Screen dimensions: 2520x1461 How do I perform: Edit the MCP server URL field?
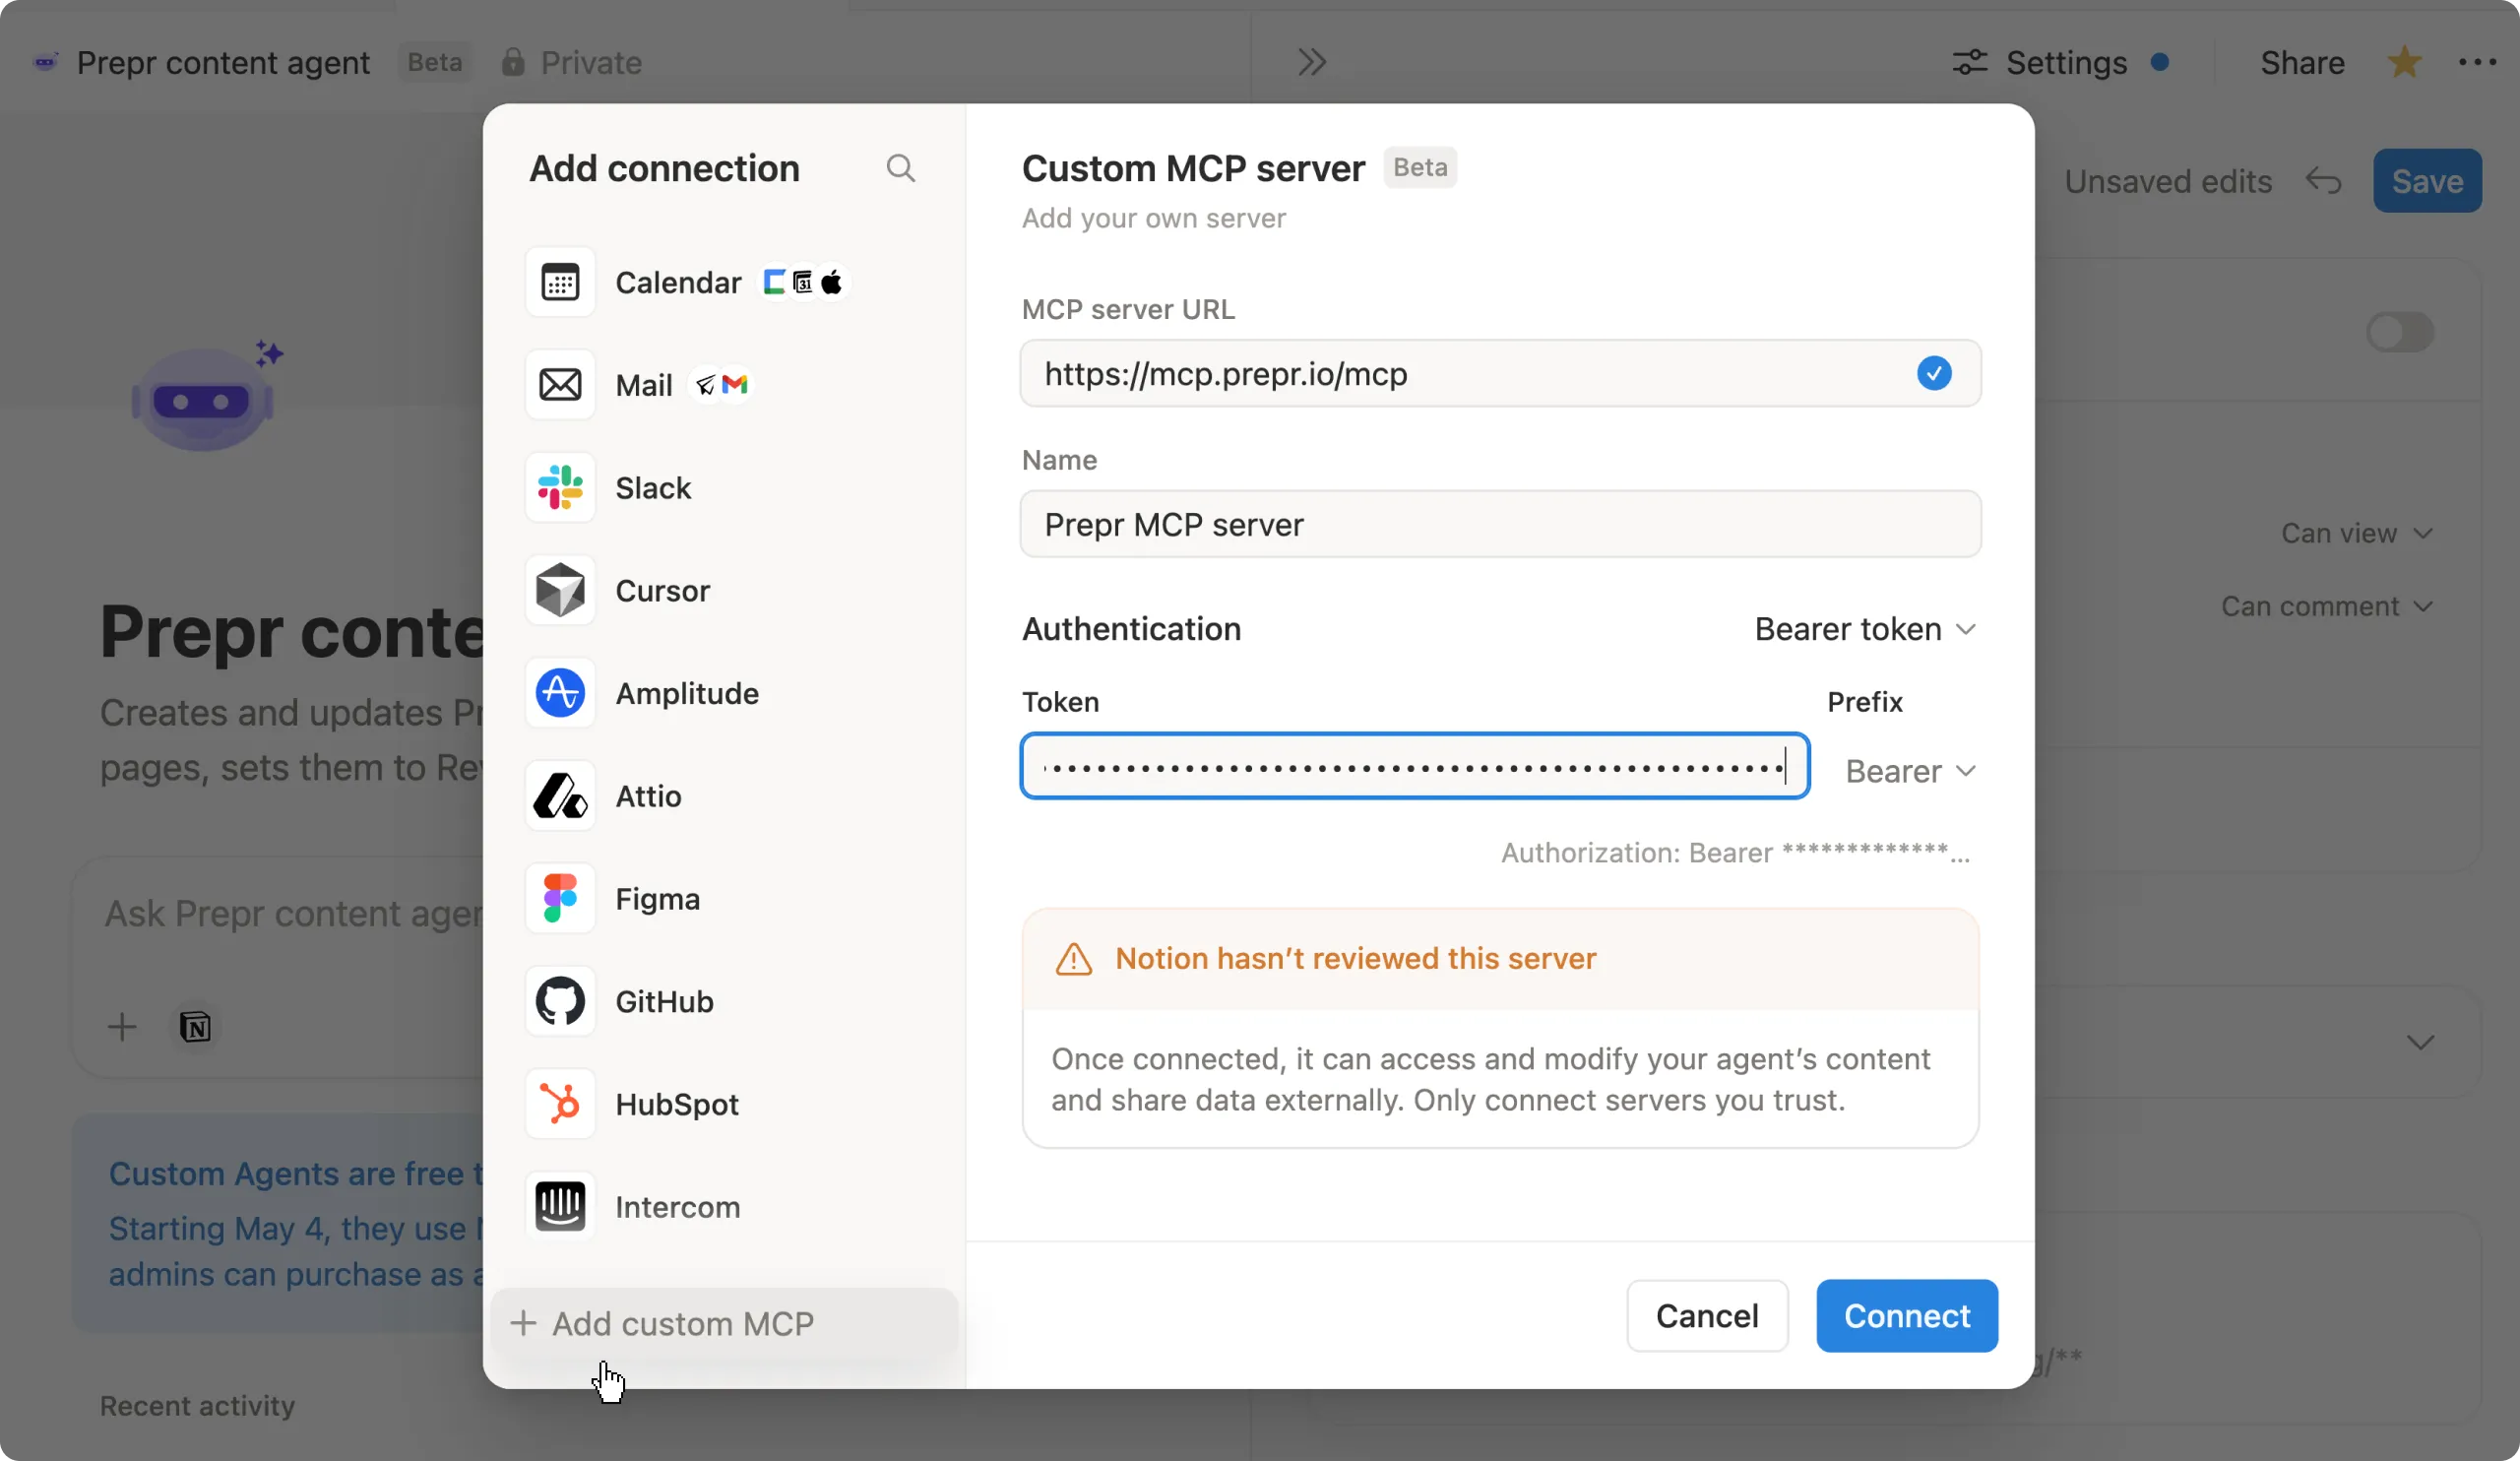click(1400, 373)
